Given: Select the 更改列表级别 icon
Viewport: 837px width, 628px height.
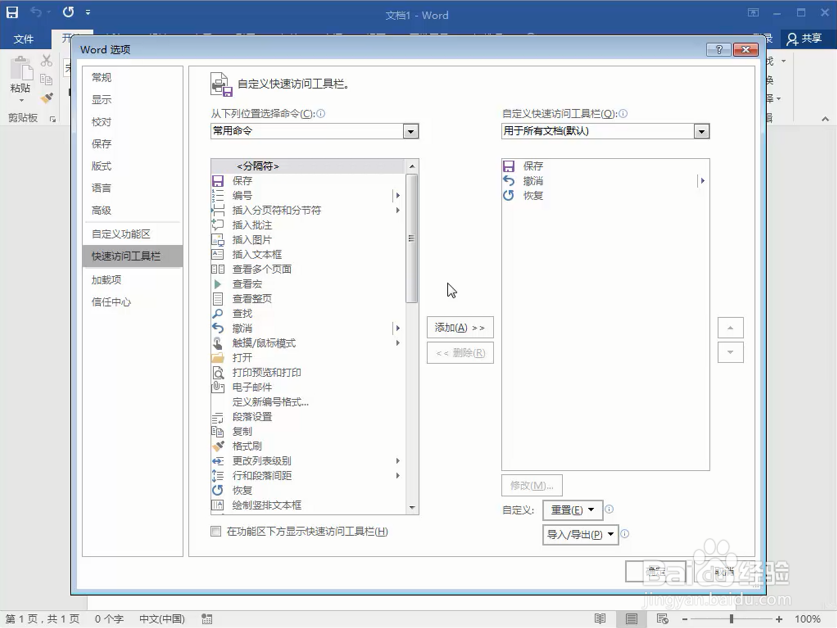Looking at the screenshot, I should click(x=218, y=461).
